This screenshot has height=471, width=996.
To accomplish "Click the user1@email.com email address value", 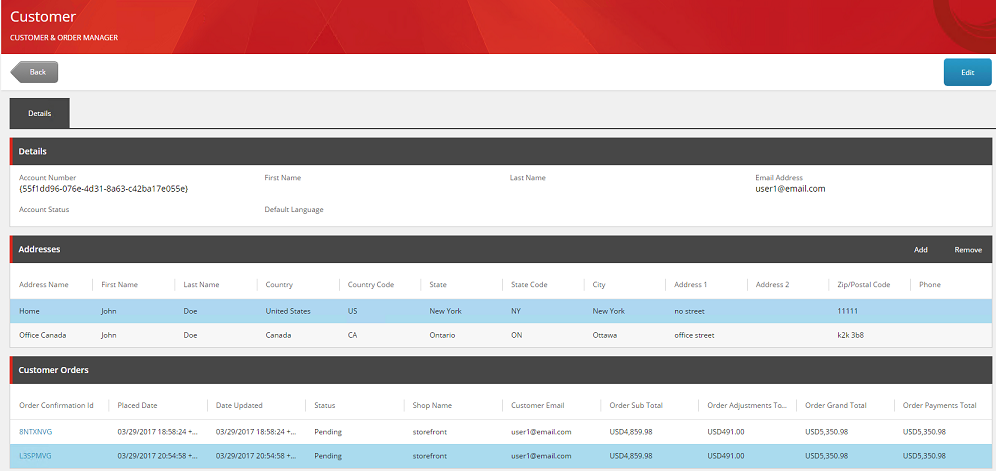I will (789, 189).
